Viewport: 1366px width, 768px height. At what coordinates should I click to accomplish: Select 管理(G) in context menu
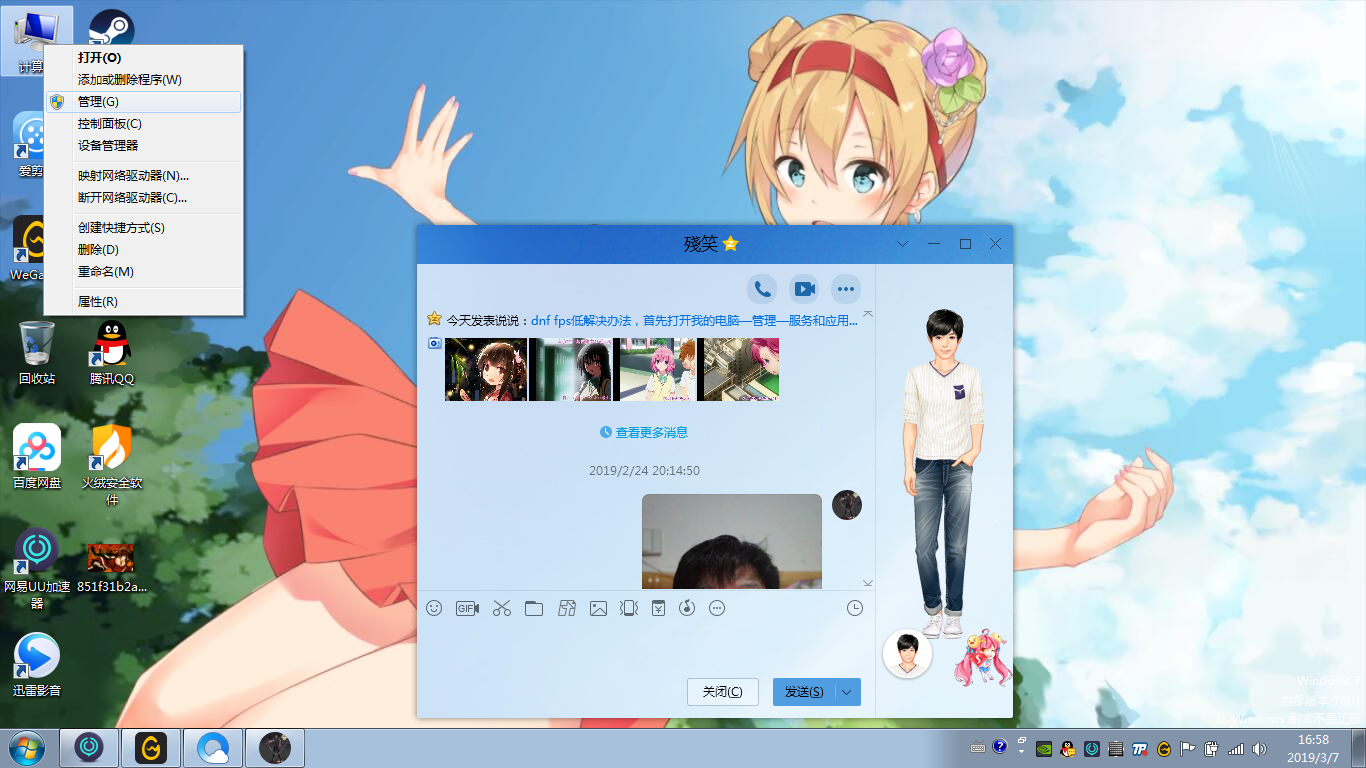coord(143,102)
